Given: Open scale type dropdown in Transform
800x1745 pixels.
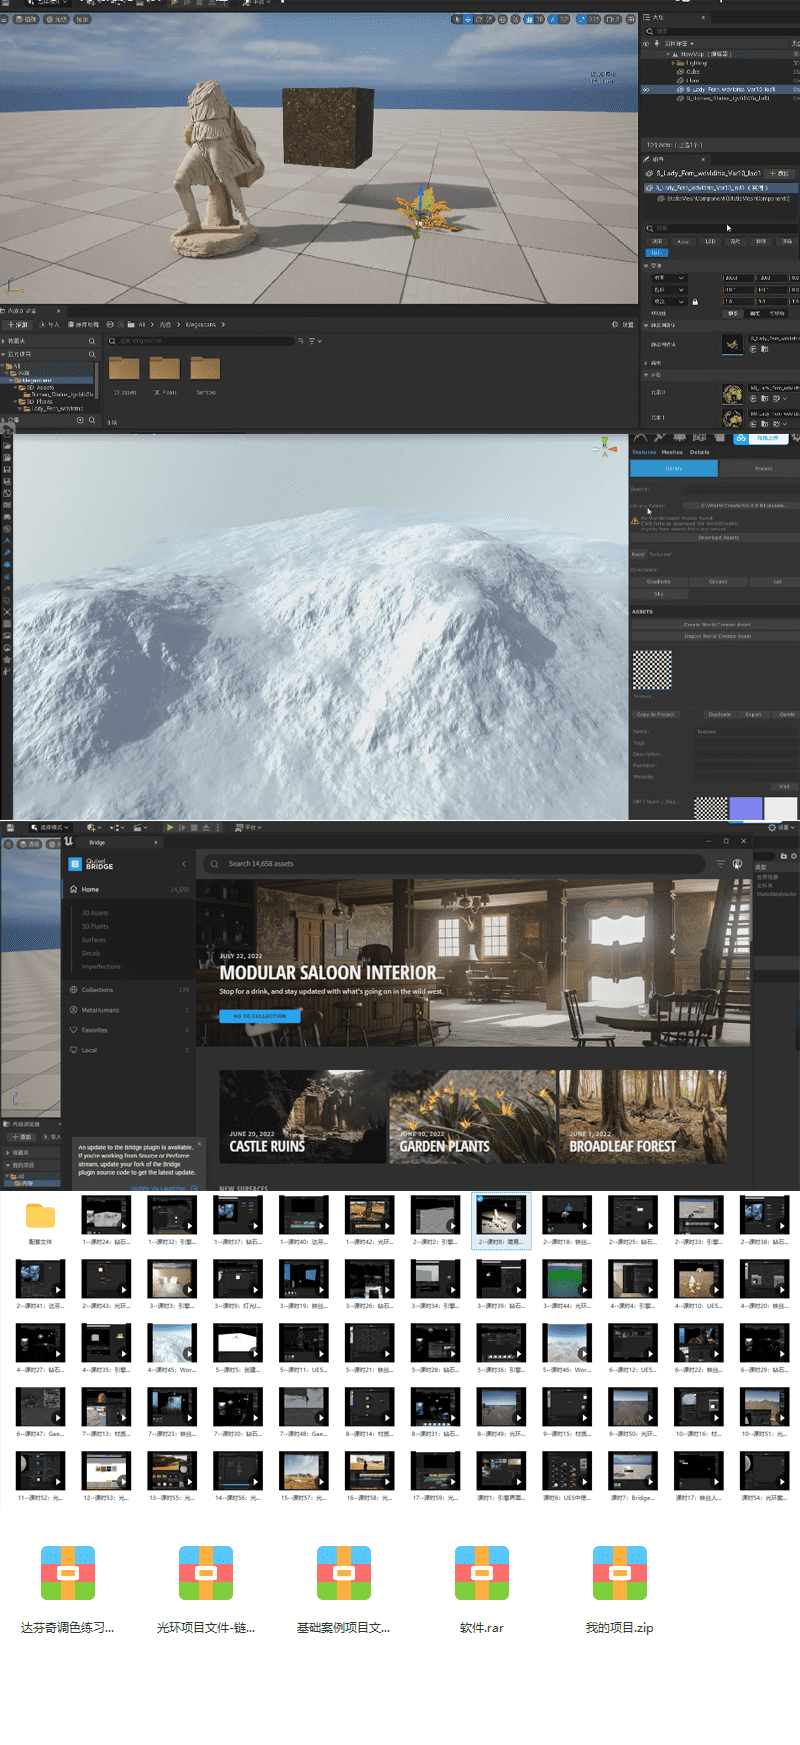Looking at the screenshot, I should (x=669, y=301).
